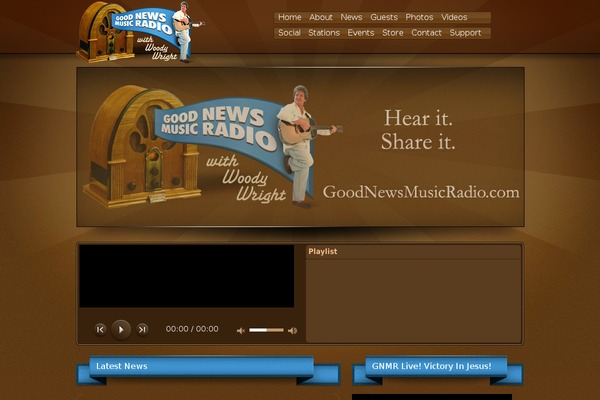Open the About page
The width and height of the screenshot is (600, 400).
pyautogui.click(x=321, y=17)
